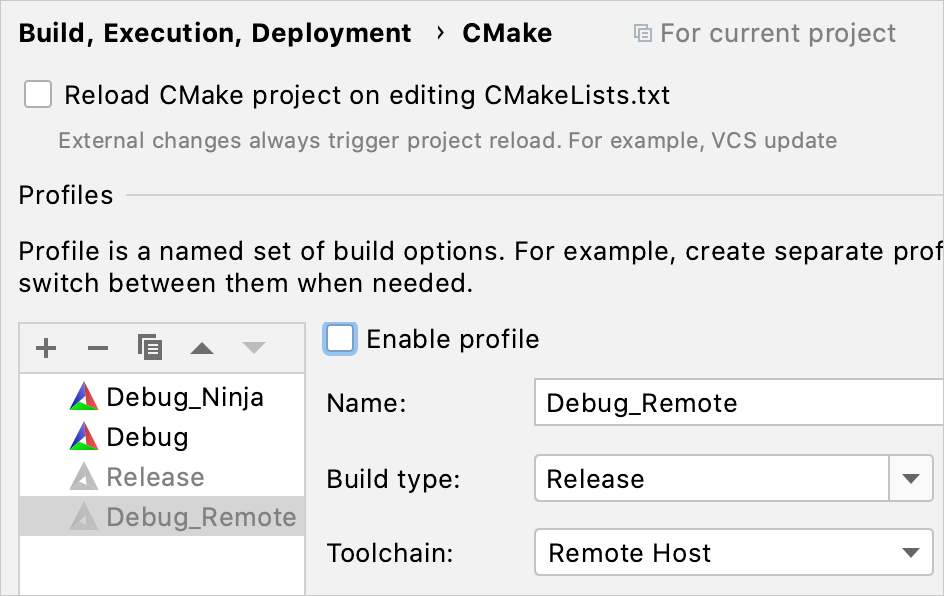The height and width of the screenshot is (596, 944).
Task: Expand the Toolchain Remote Host dropdown
Action: [x=910, y=553]
